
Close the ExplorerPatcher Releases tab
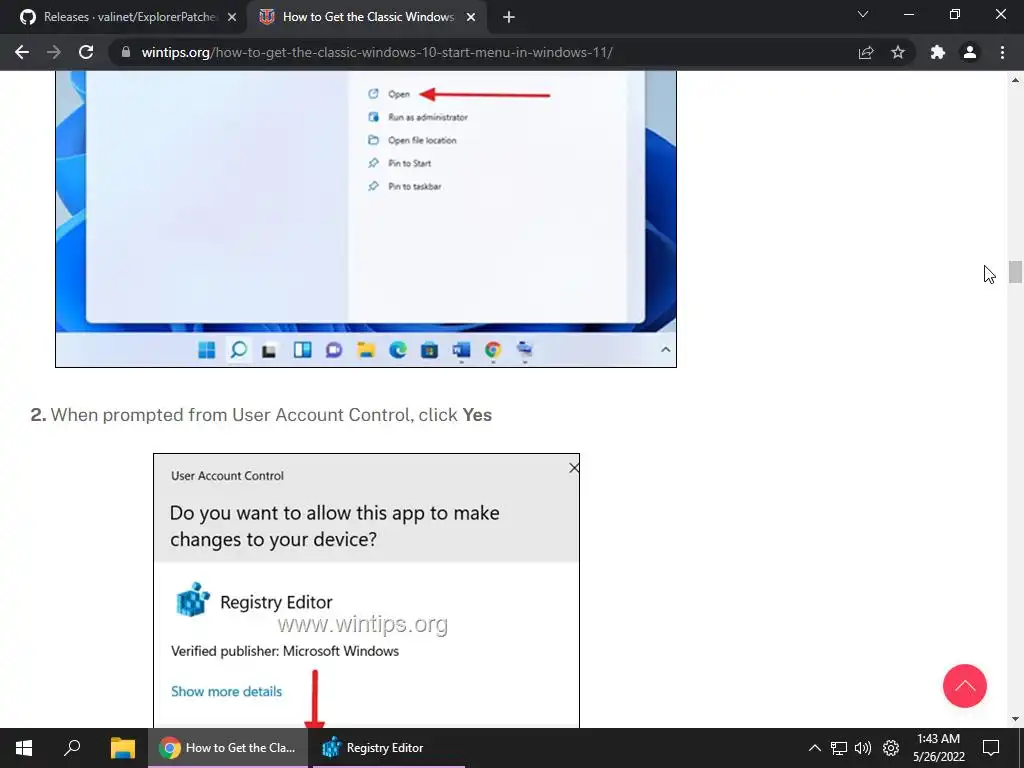232,18
